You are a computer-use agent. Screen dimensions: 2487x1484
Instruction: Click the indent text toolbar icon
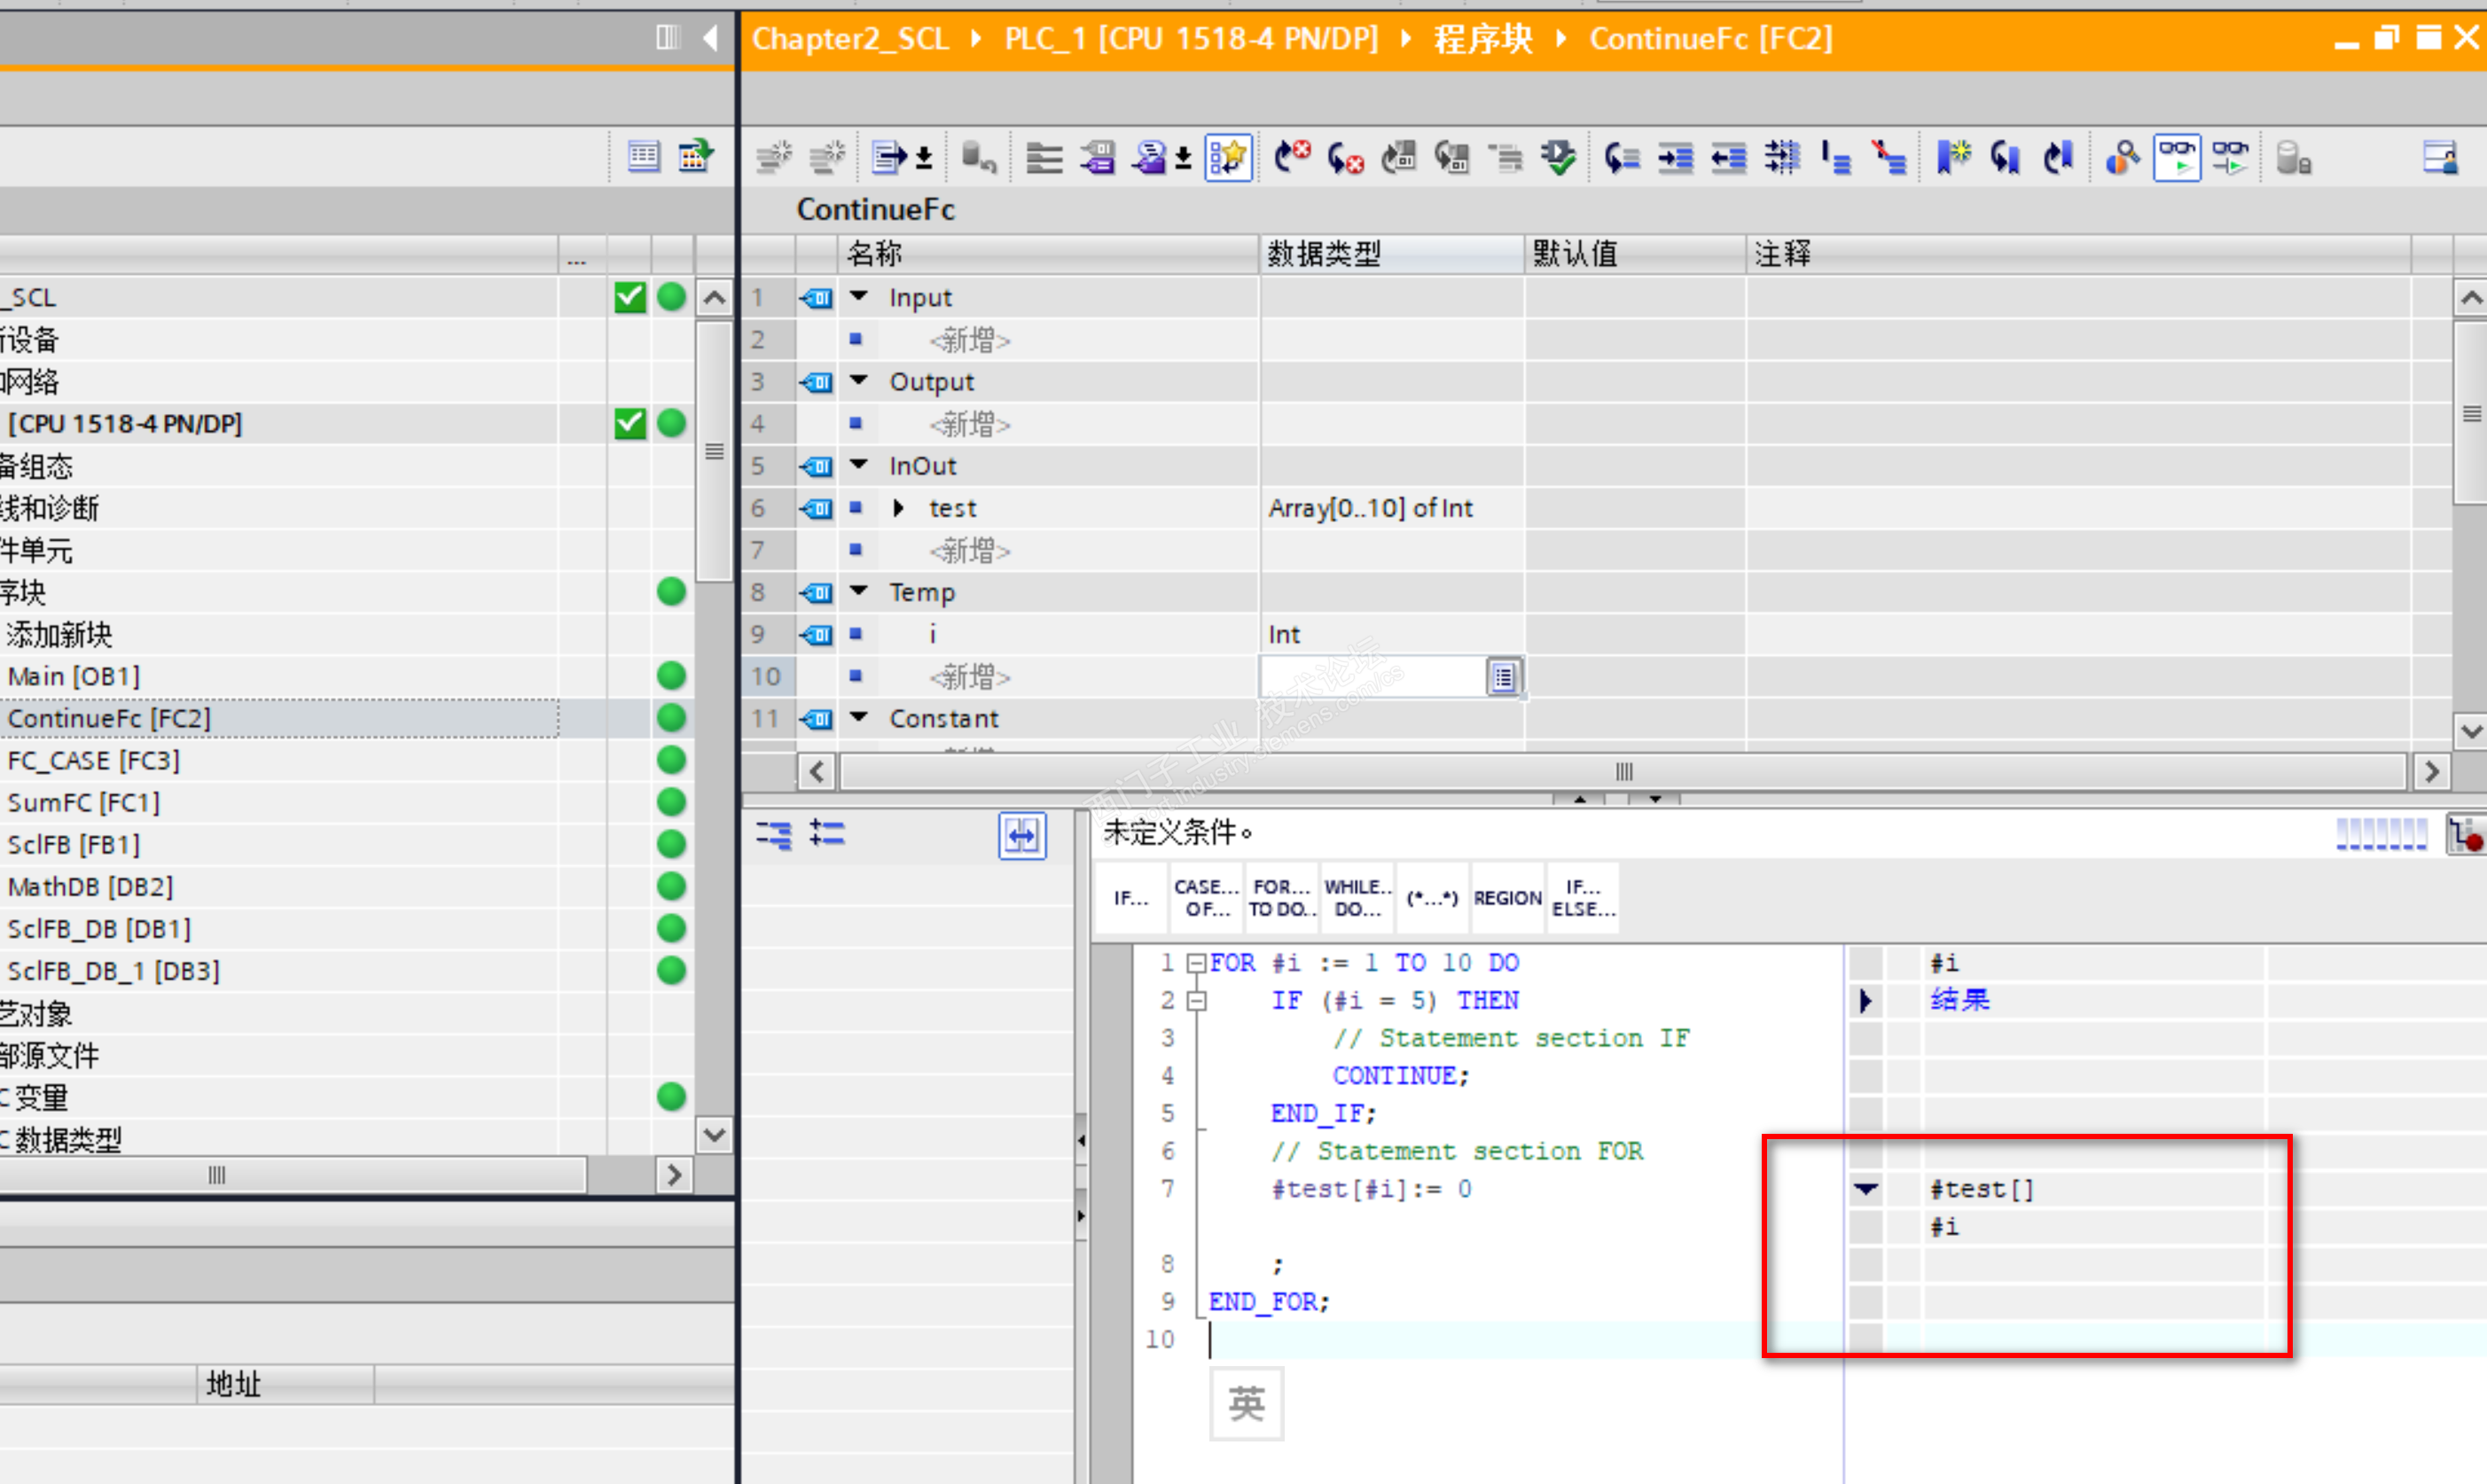[x=1675, y=158]
